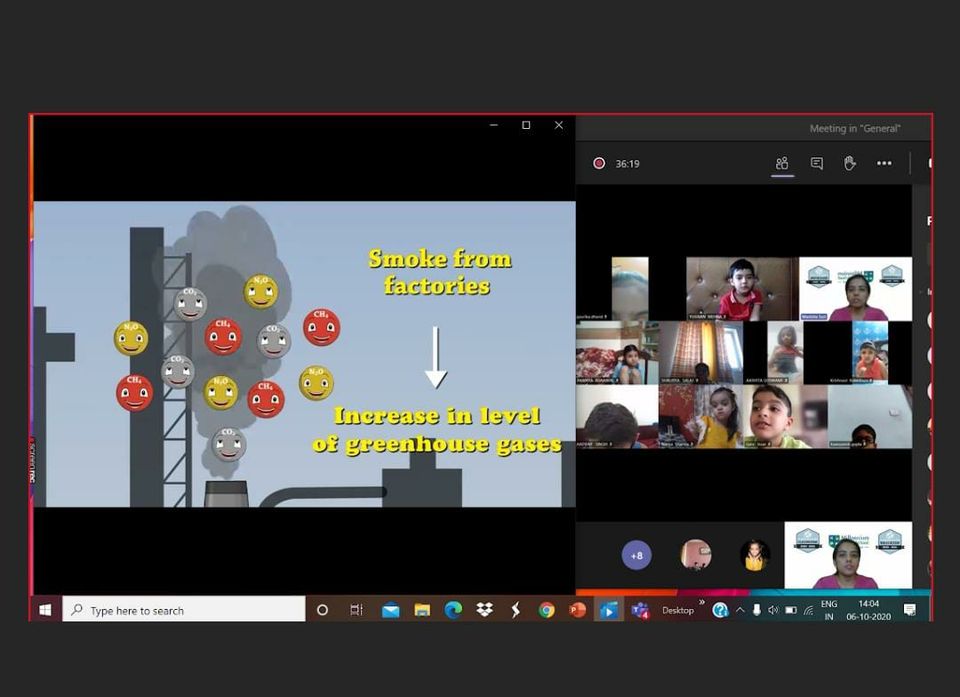Image resolution: width=960 pixels, height=697 pixels.
Task: Switch to PowerPoint on the taskbar
Action: tap(577, 610)
